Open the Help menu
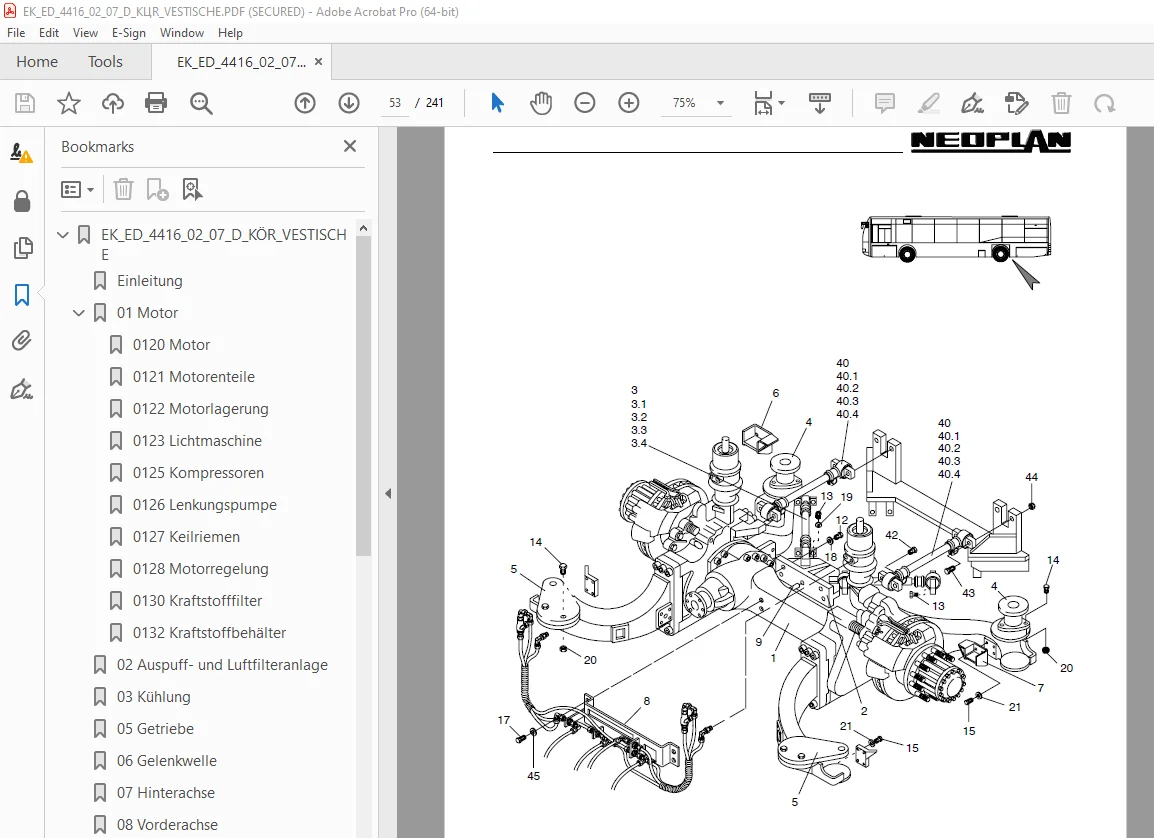 click(230, 33)
